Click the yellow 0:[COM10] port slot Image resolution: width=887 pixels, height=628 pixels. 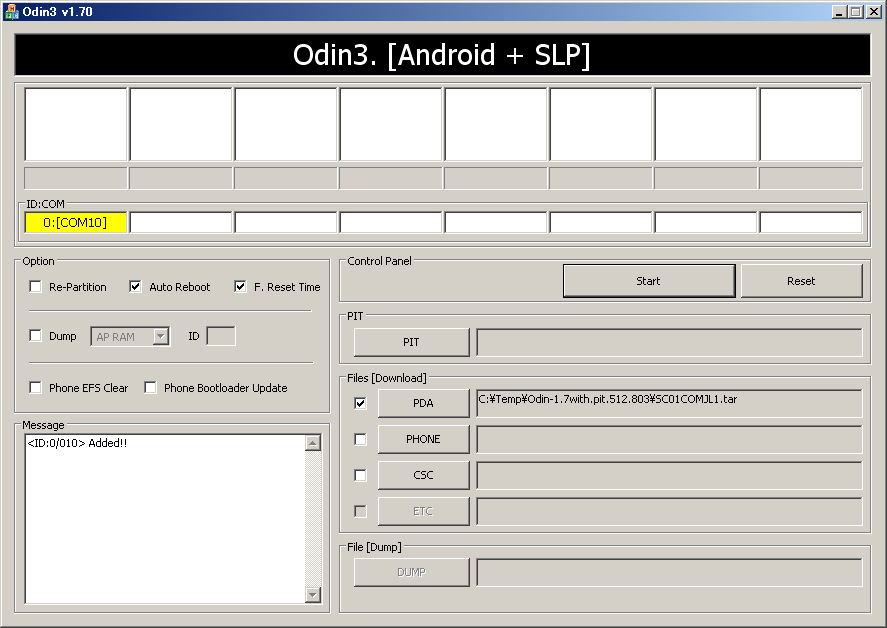point(75,222)
